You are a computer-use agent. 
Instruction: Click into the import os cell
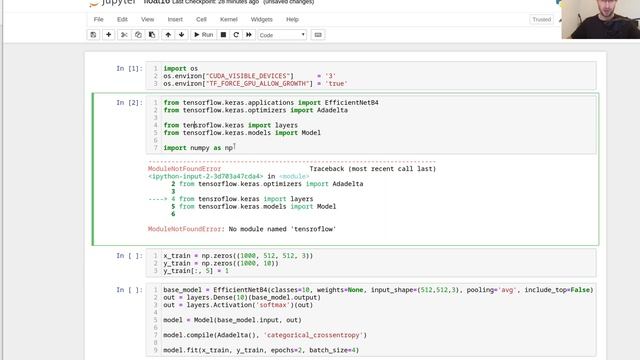pyautogui.click(x=371, y=76)
